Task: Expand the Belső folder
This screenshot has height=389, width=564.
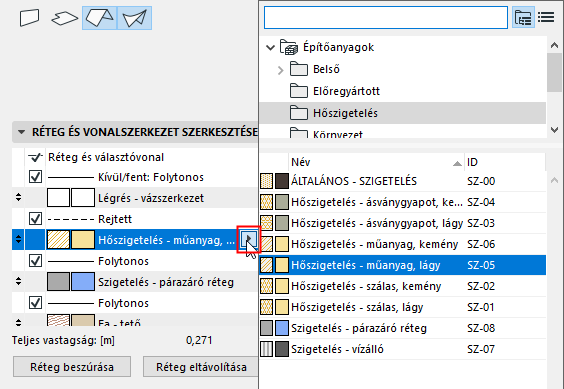Action: coord(281,70)
